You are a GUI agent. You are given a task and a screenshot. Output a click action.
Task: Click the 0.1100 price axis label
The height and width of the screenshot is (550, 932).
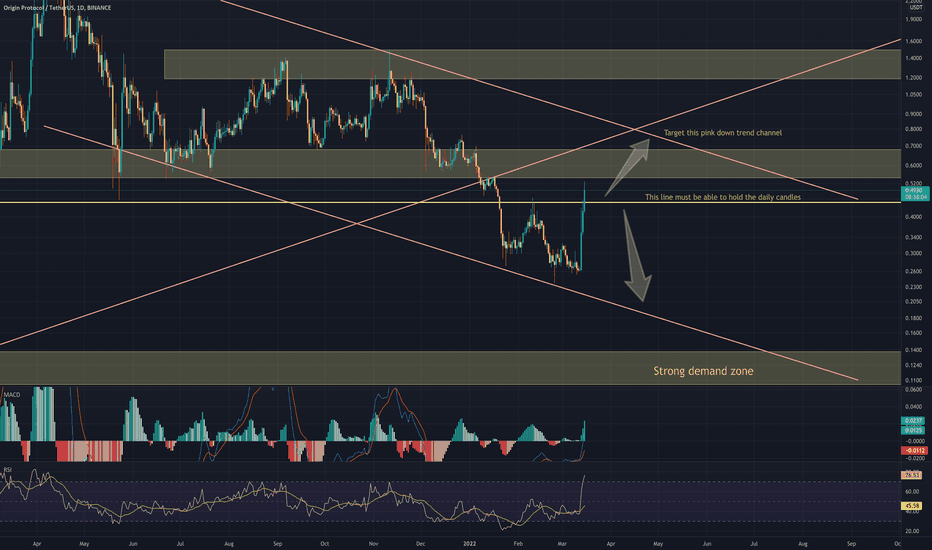click(x=914, y=380)
